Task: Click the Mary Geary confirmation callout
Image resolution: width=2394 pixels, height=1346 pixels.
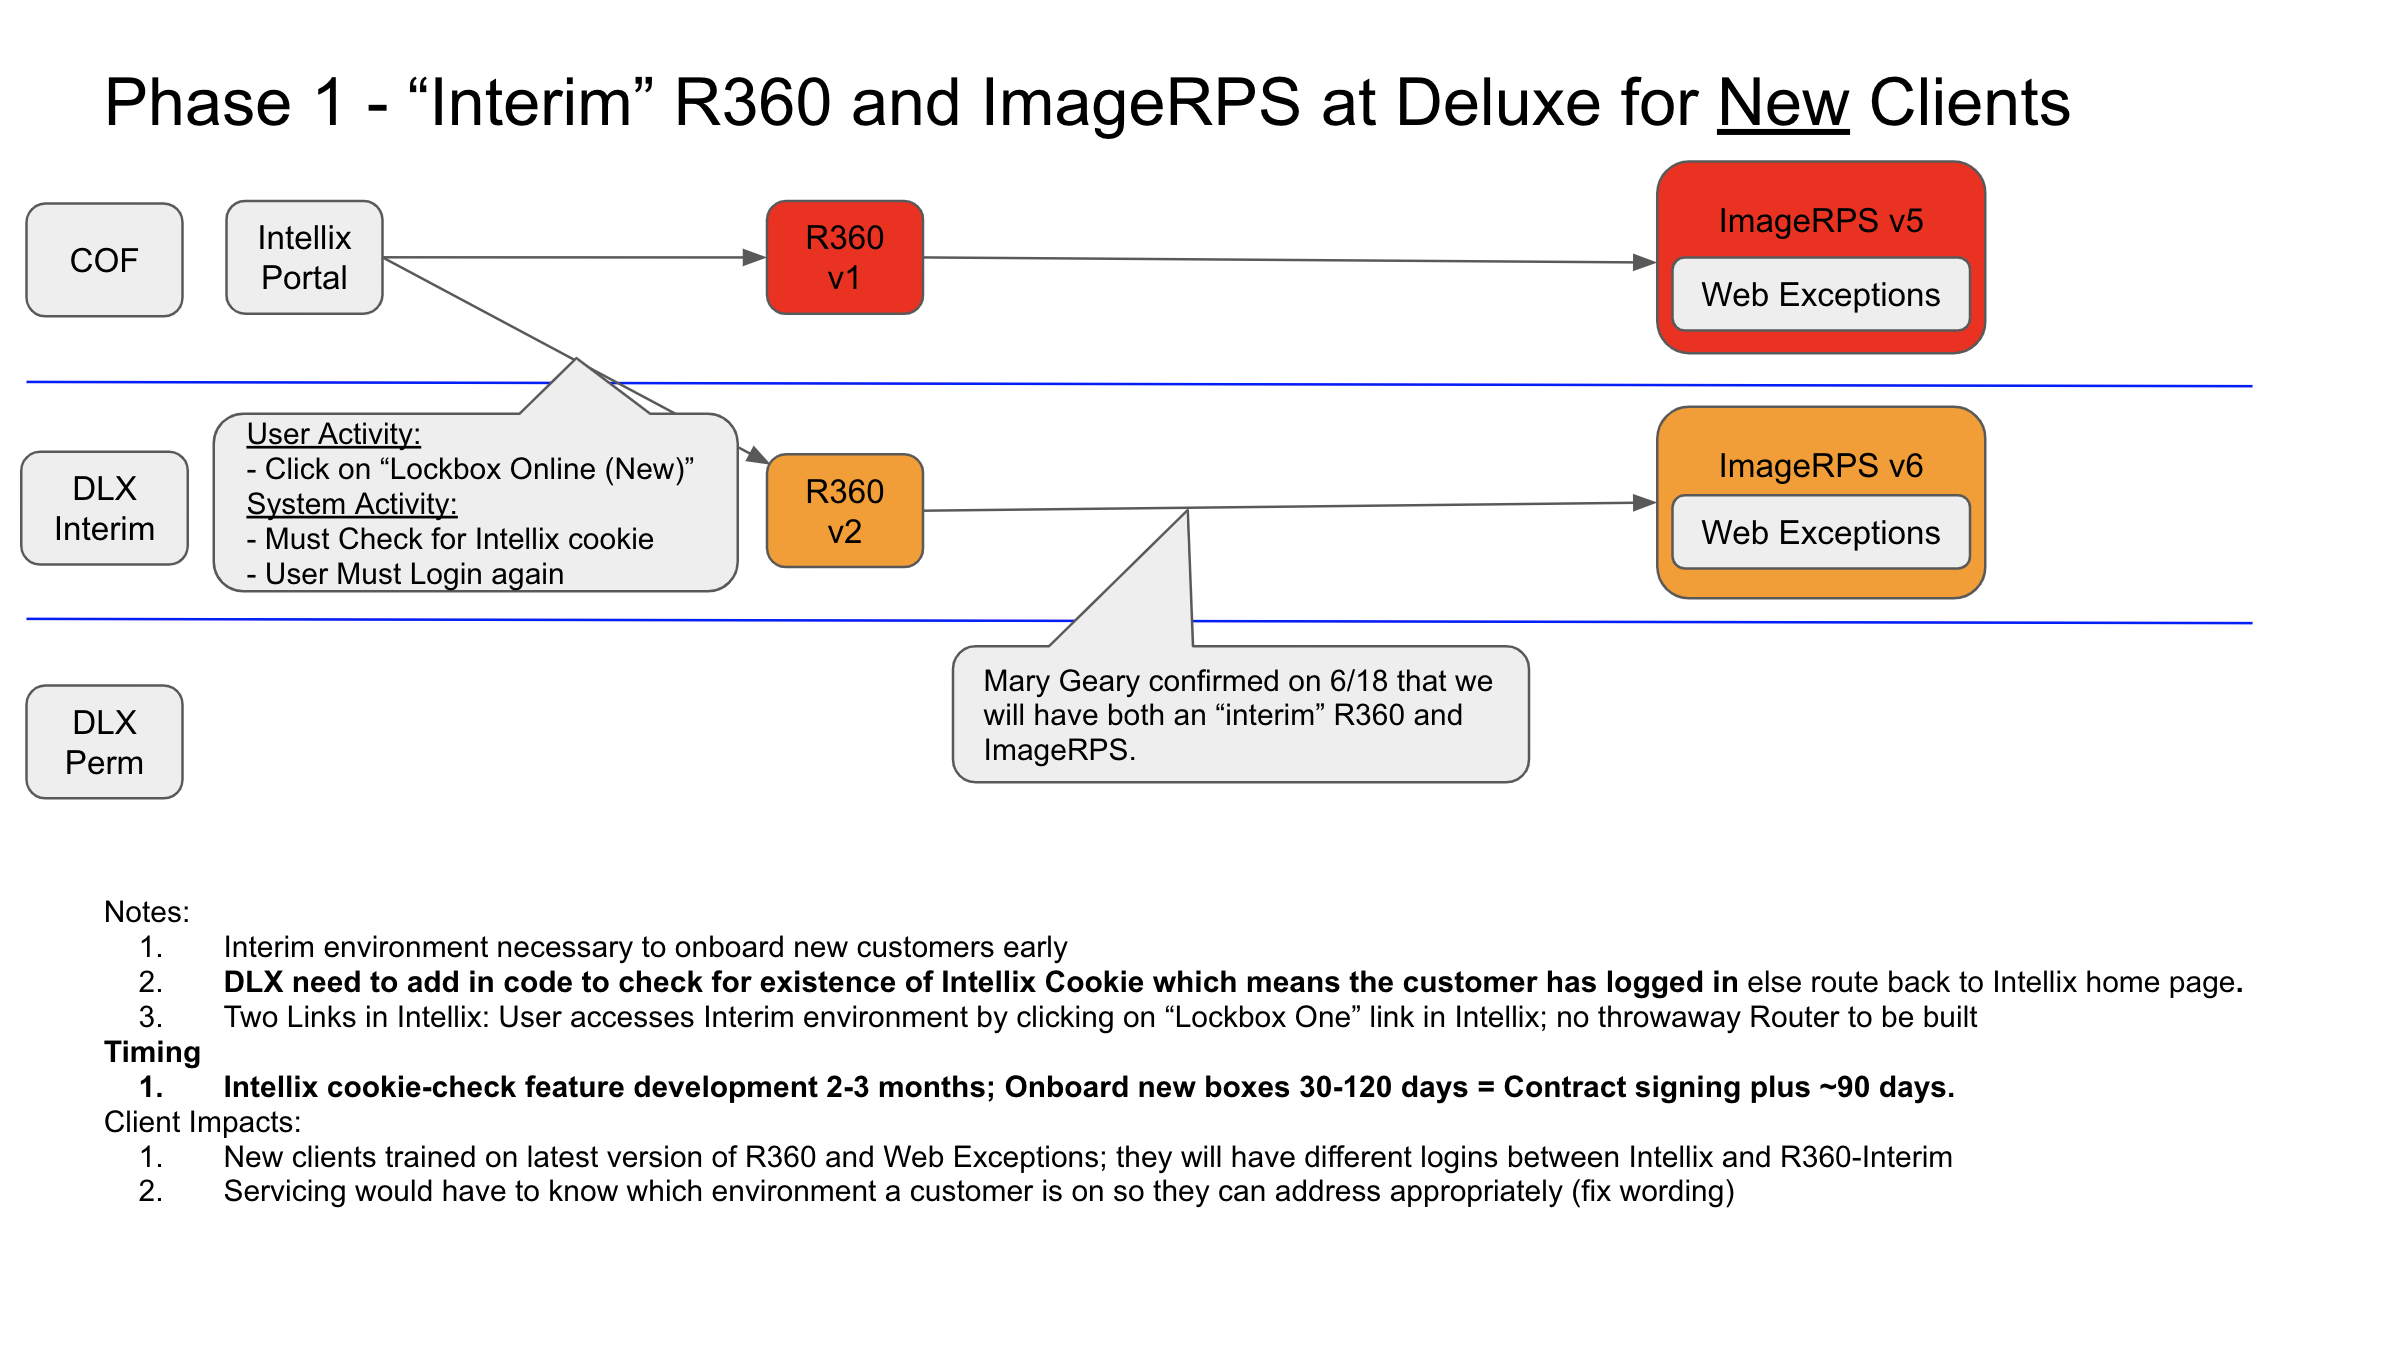Action: pos(1239,715)
